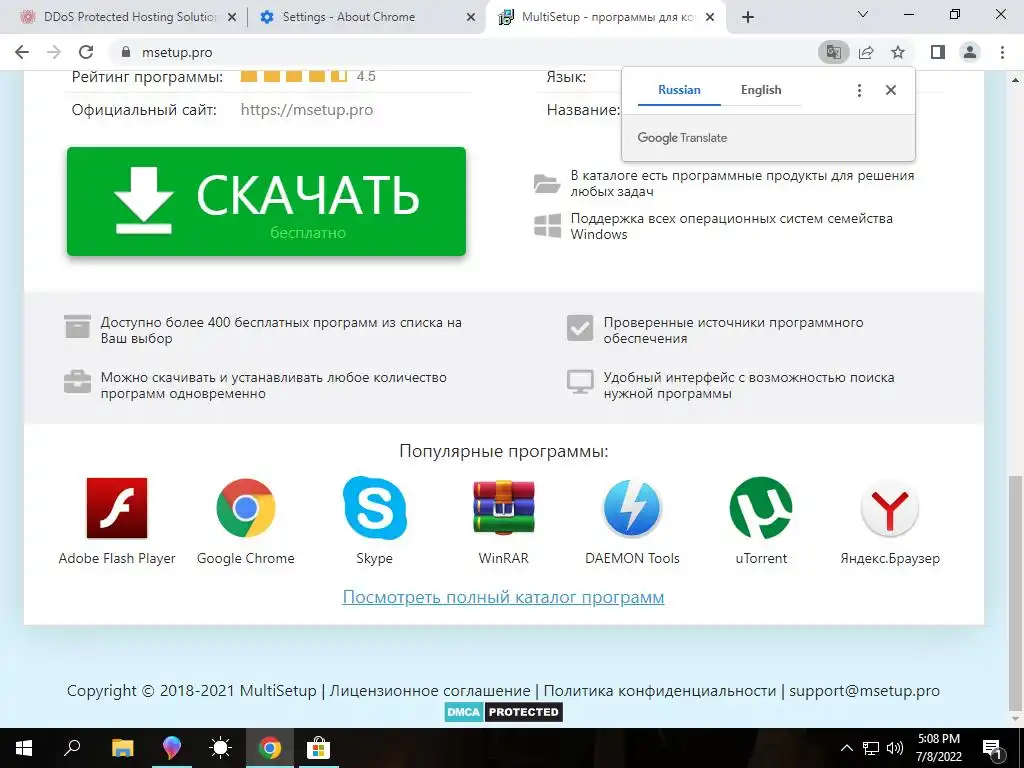The height and width of the screenshot is (768, 1024).
Task: Toggle the Chrome side panel icon
Action: 938,52
